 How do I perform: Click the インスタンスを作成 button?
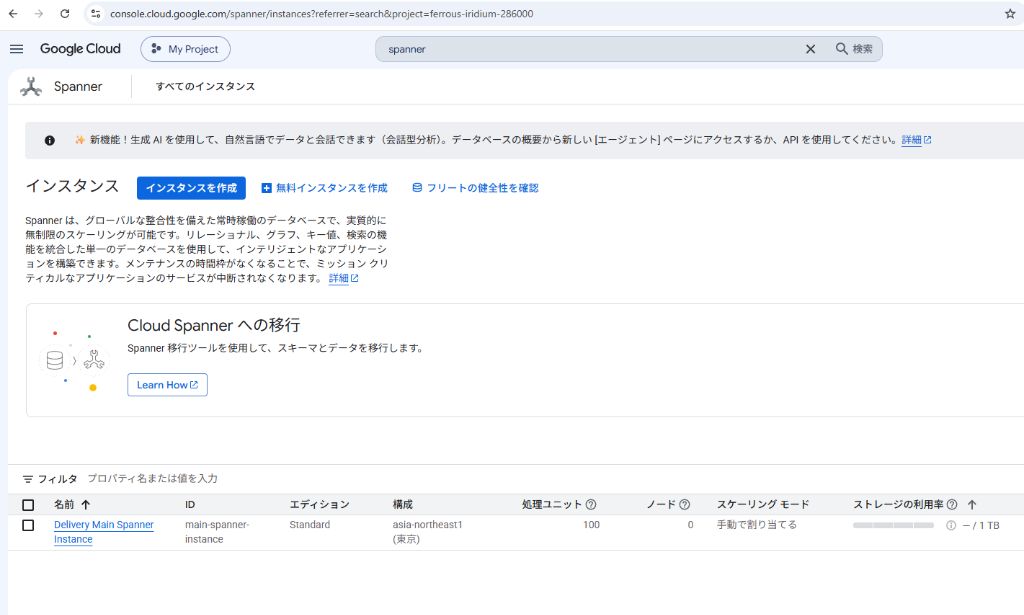click(191, 188)
